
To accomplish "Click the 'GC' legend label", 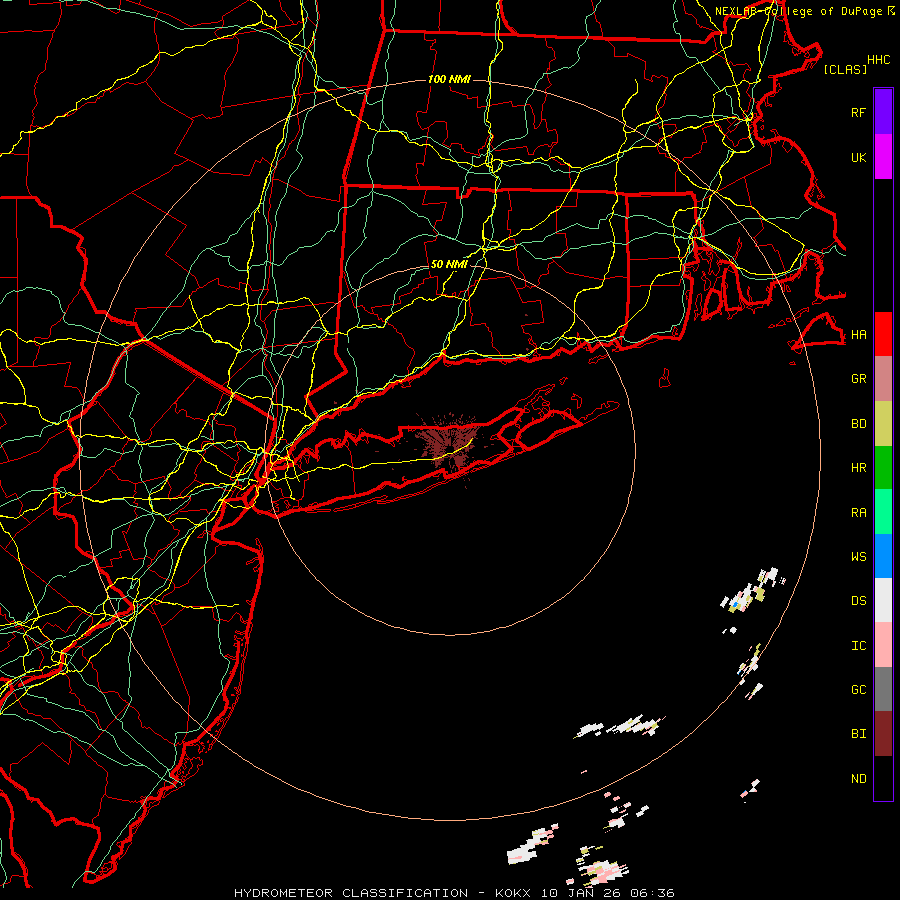I will [x=858, y=690].
